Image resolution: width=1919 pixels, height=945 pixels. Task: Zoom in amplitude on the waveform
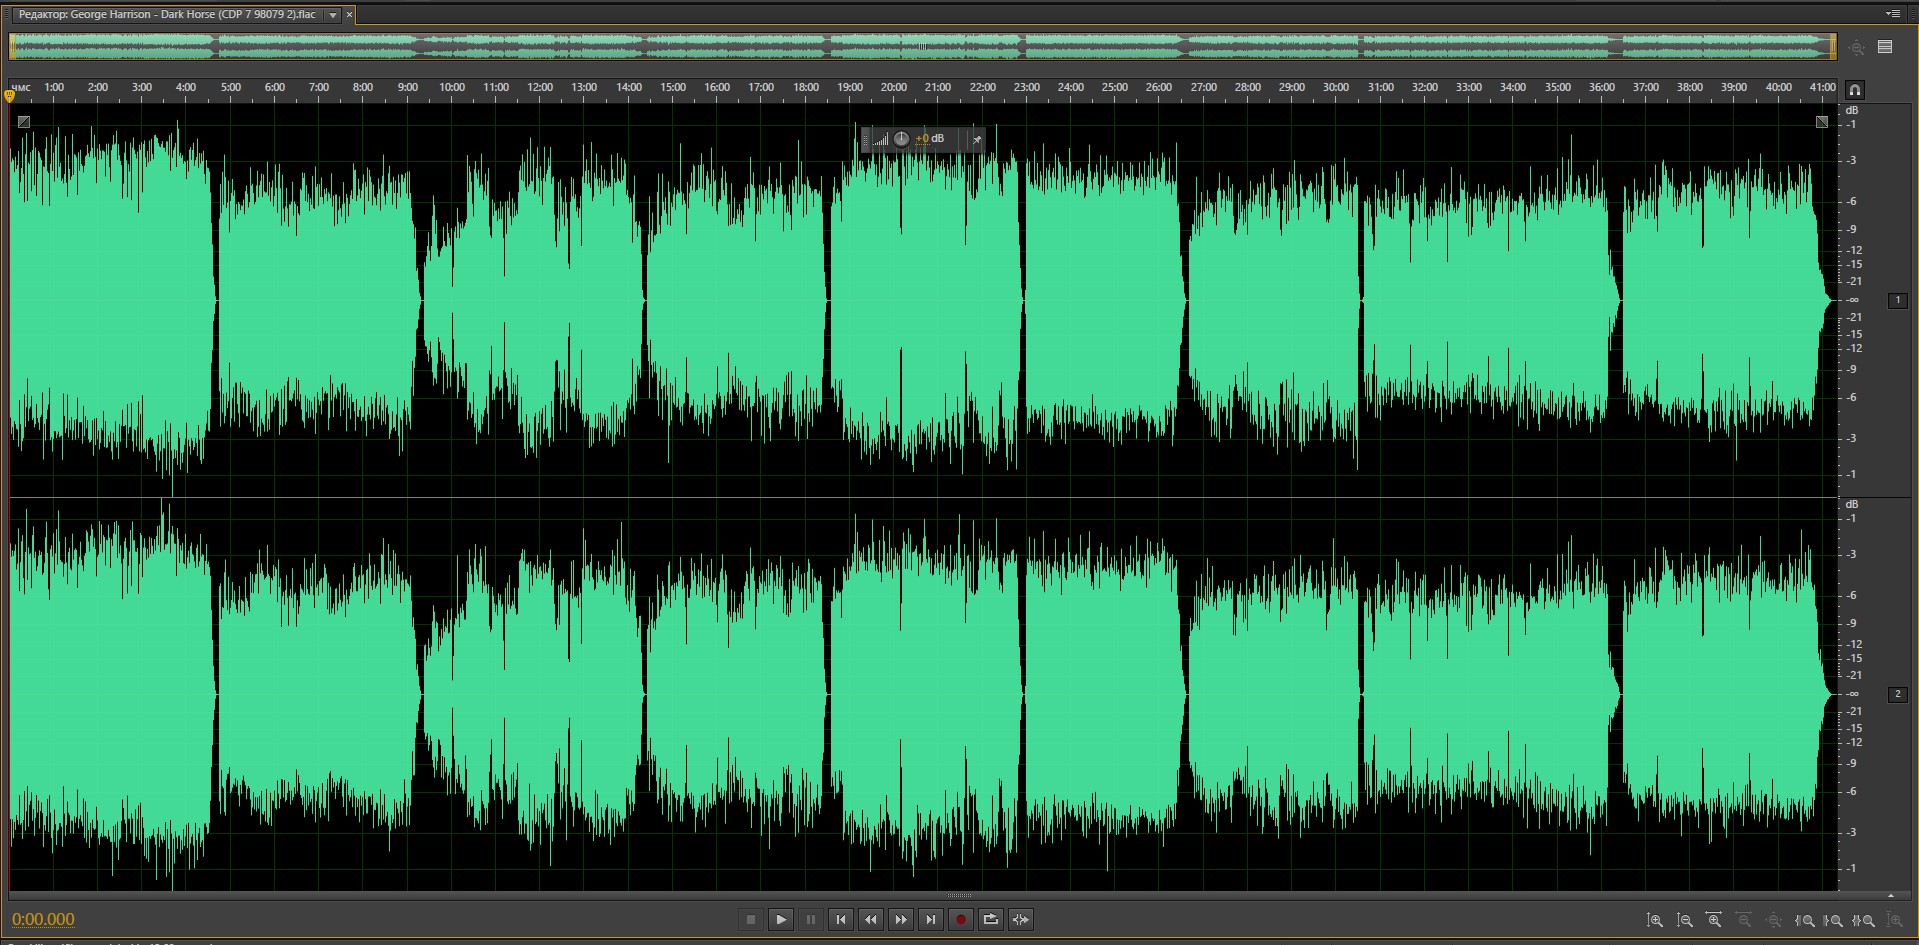point(1655,920)
